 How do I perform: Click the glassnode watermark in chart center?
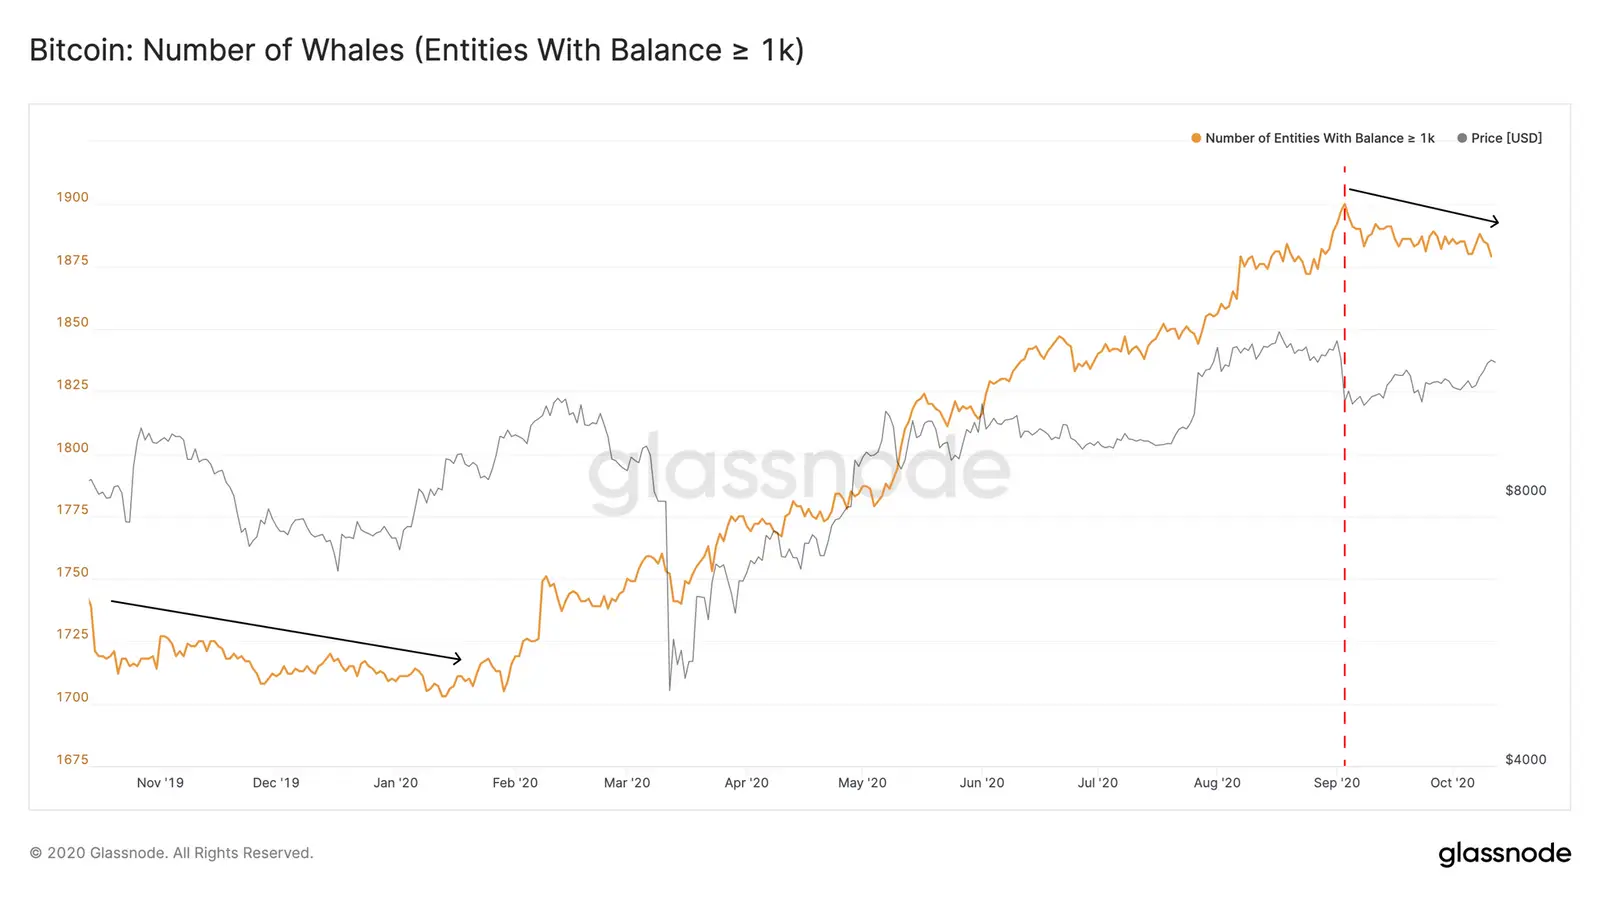coord(799,470)
